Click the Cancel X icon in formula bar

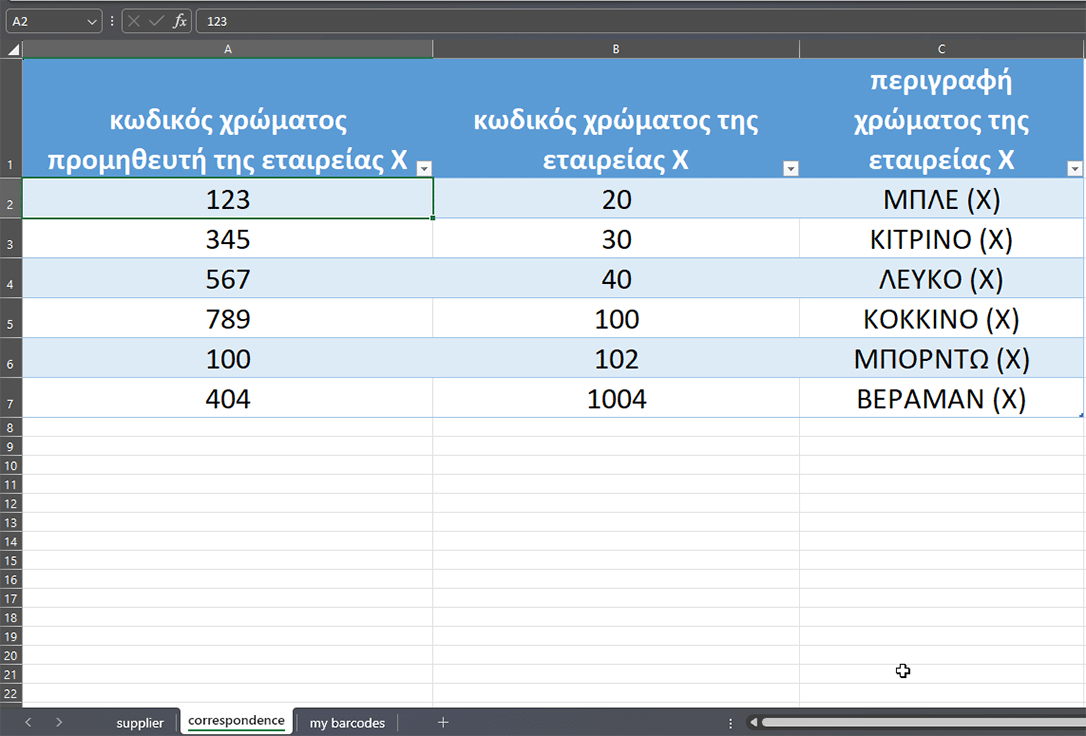(134, 21)
